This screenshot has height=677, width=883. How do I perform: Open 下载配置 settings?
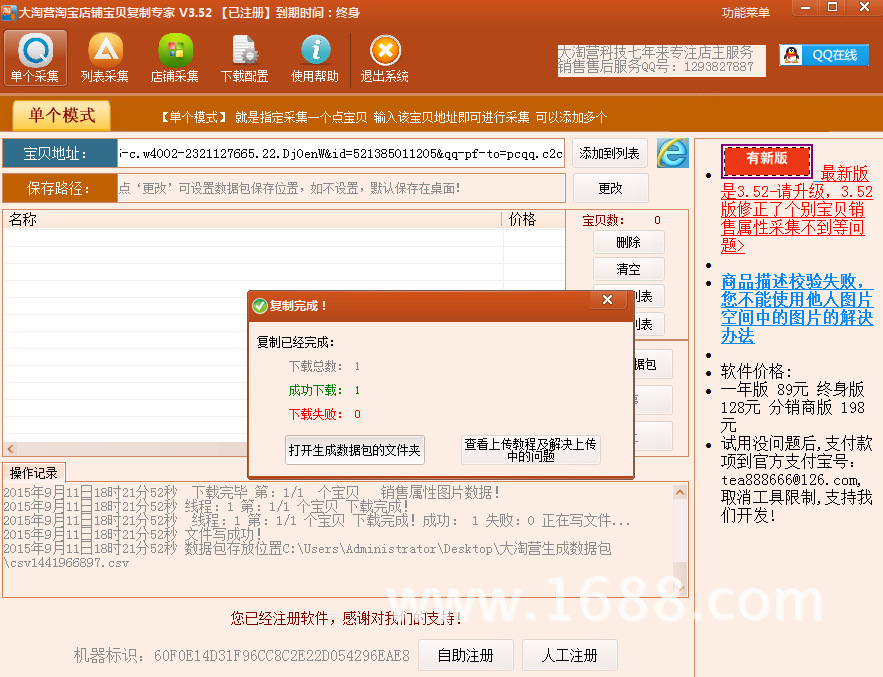coord(244,58)
